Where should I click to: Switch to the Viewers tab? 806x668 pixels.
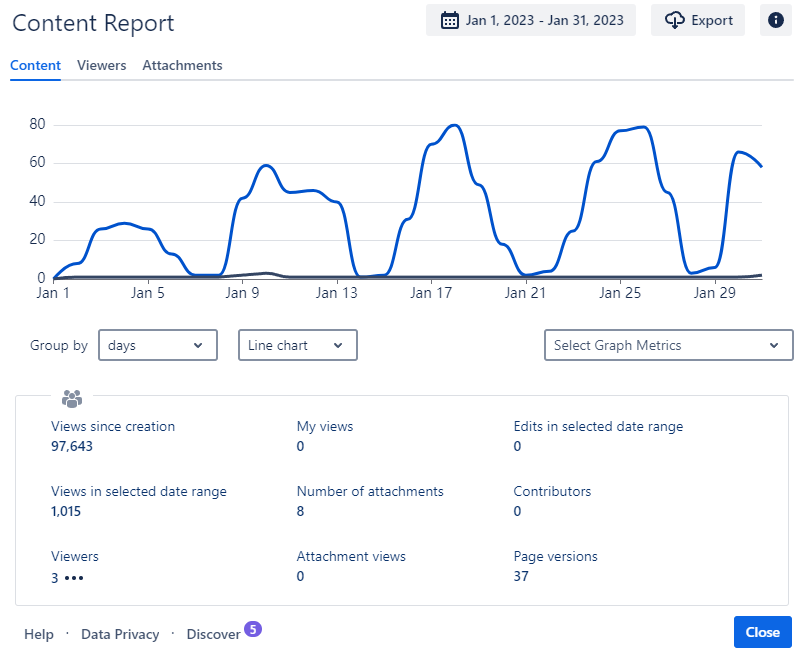[102, 65]
